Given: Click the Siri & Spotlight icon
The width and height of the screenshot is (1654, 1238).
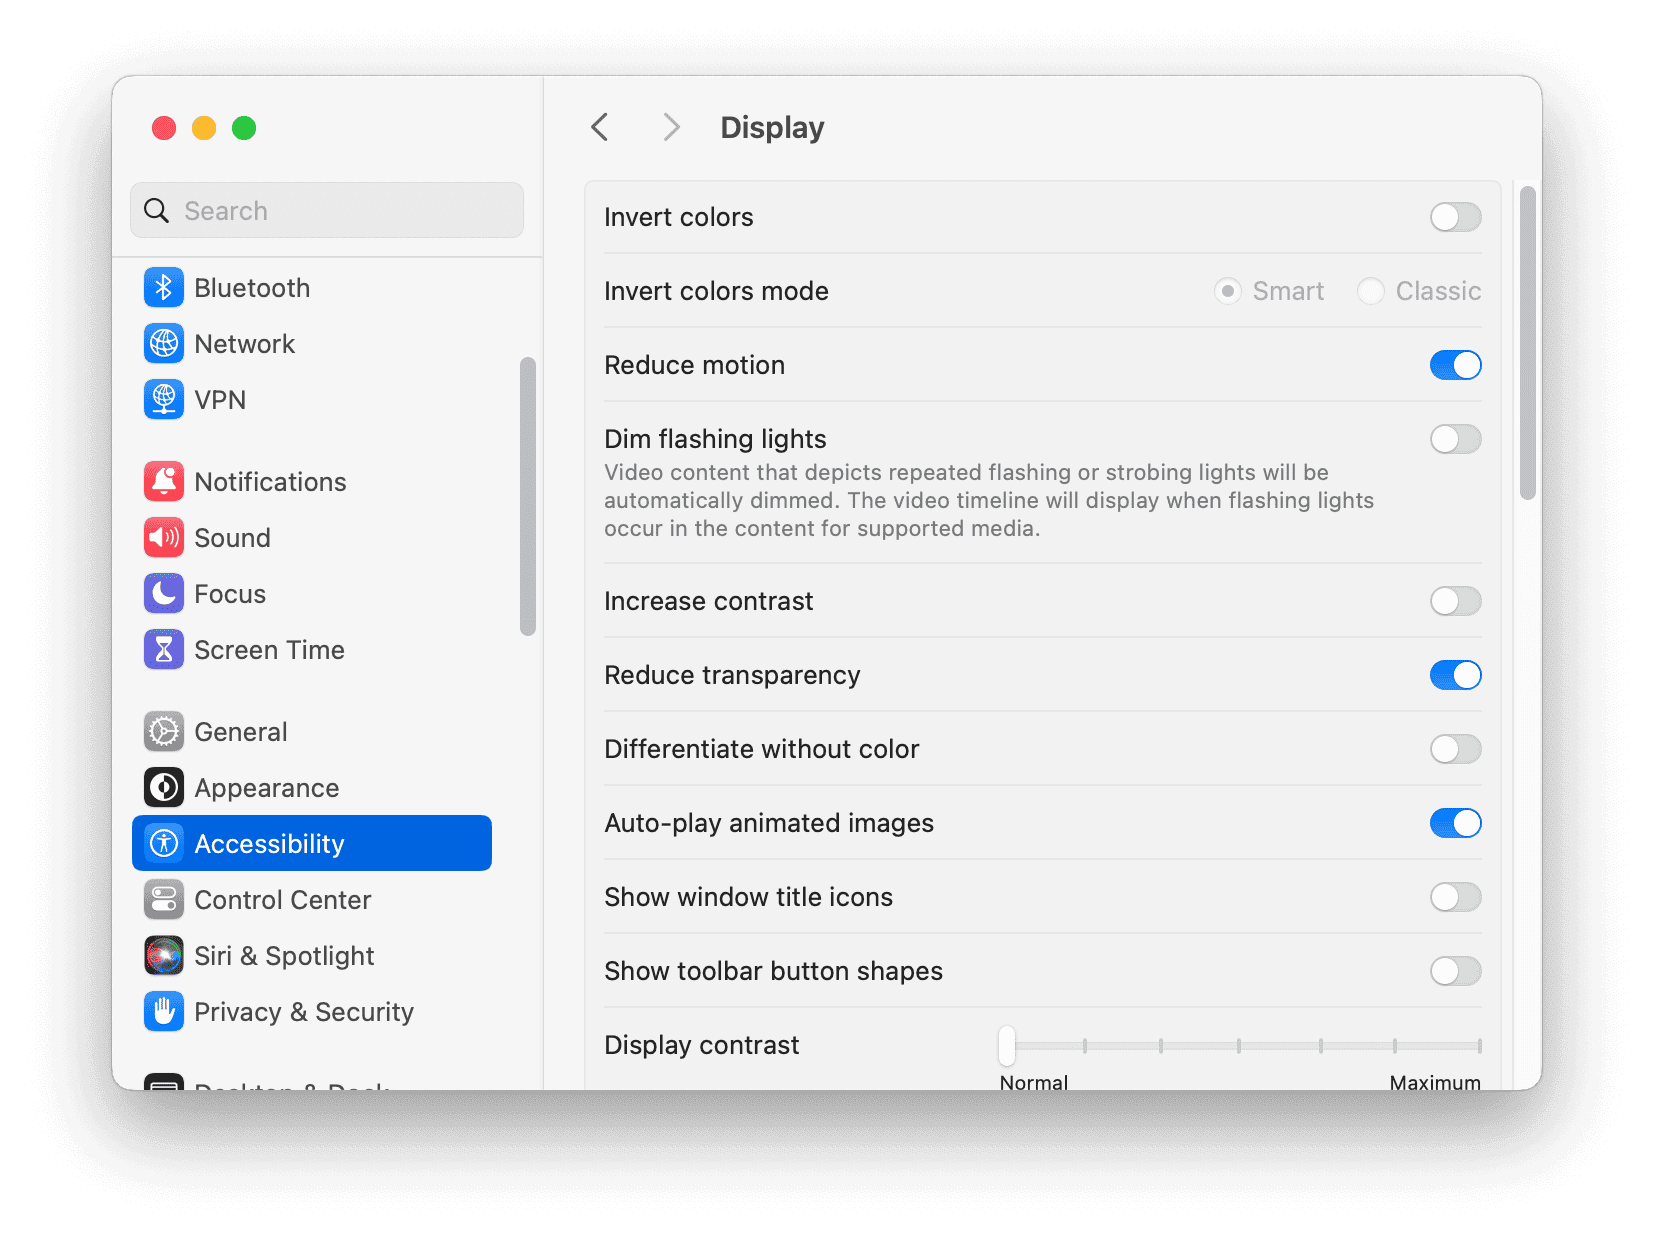Looking at the screenshot, I should pyautogui.click(x=164, y=956).
